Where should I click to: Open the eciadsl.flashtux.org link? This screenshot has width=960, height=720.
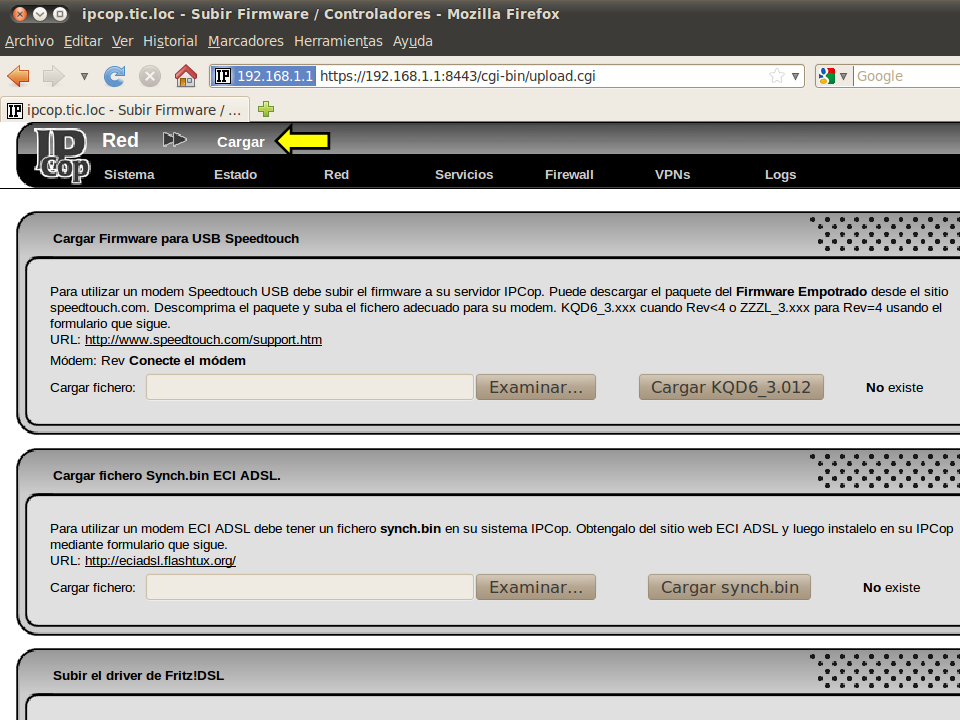coord(160,561)
